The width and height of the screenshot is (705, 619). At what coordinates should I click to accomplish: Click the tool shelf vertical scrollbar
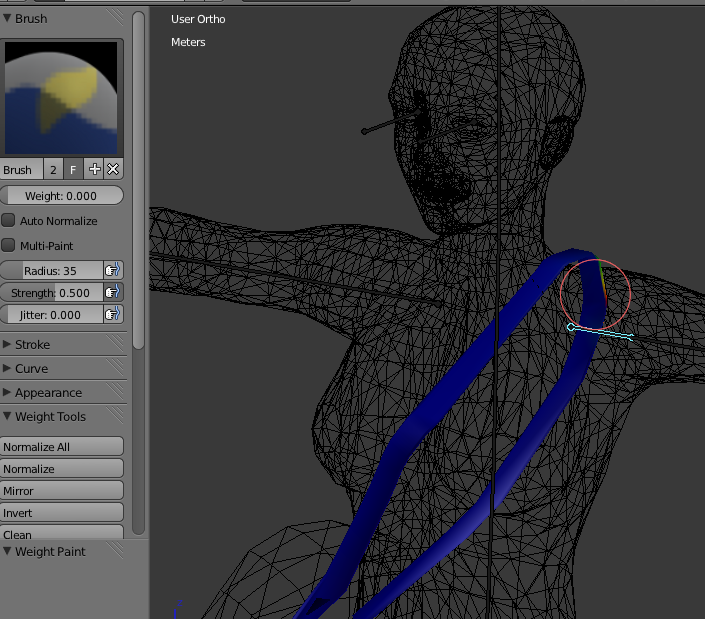pos(139,180)
